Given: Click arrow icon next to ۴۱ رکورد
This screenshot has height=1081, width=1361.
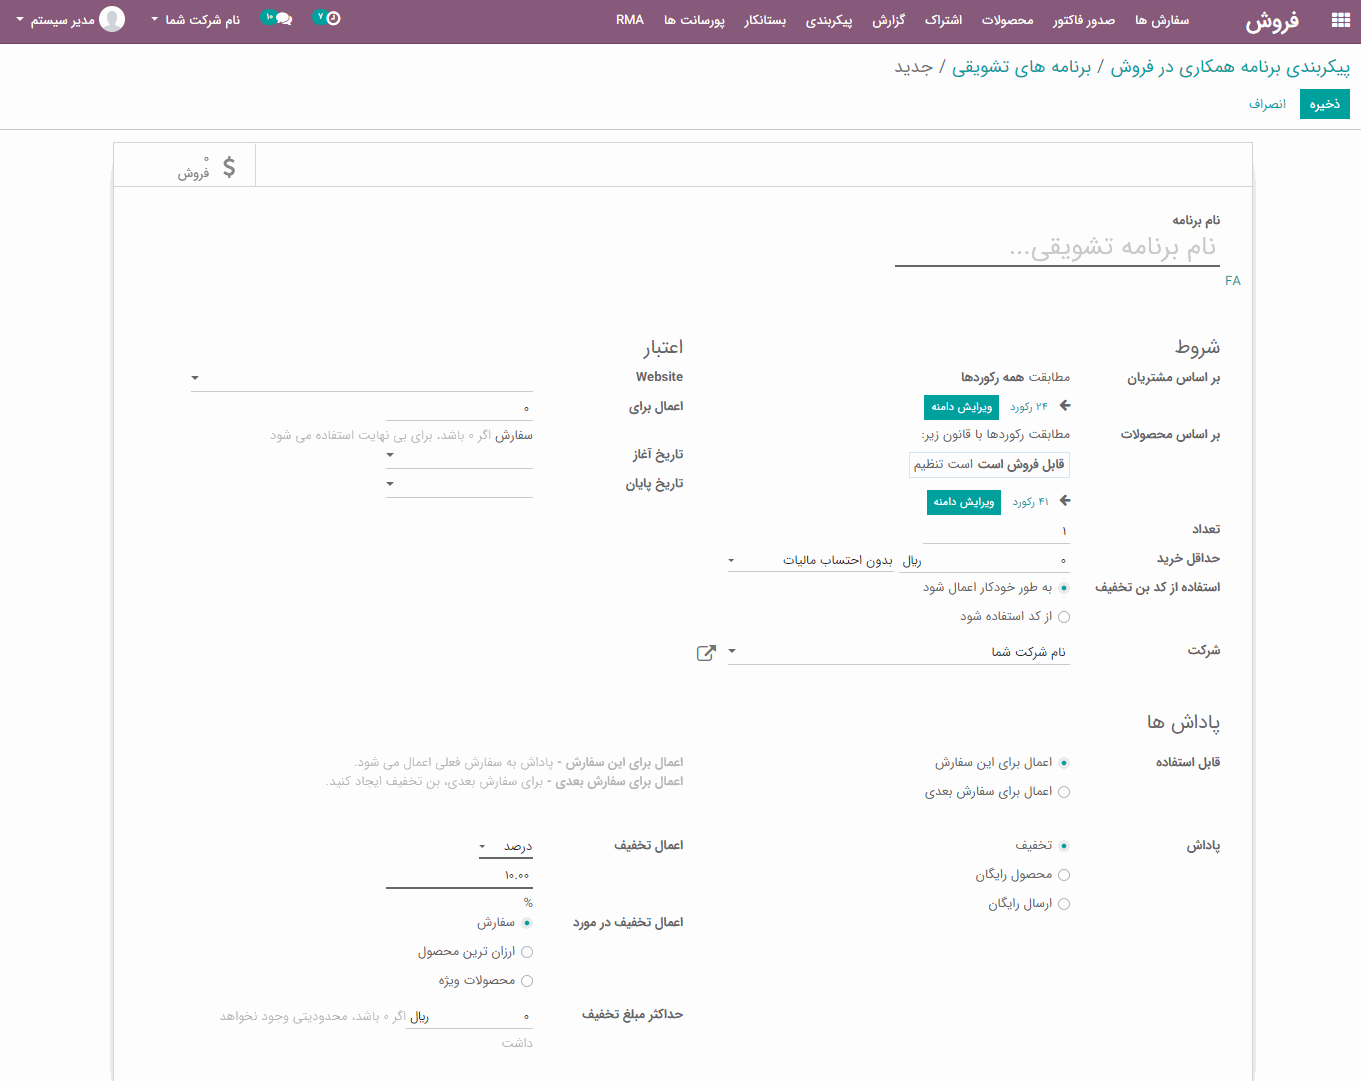Looking at the screenshot, I should (x=1064, y=501).
